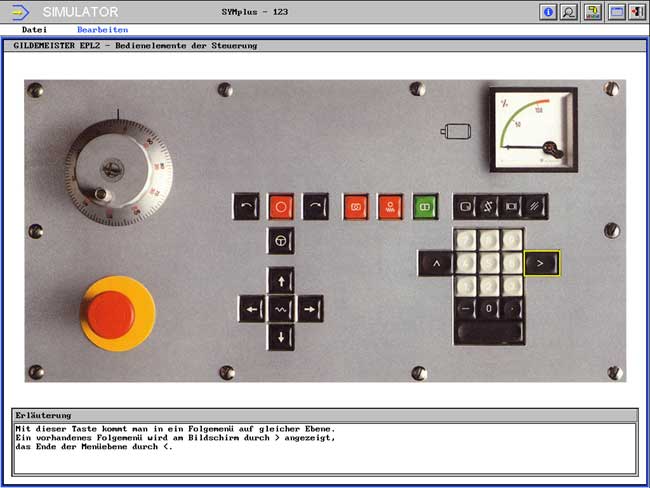Viewport: 650px width, 488px height.
Task: Click the exit door icon in toolbar
Action: tap(636, 12)
